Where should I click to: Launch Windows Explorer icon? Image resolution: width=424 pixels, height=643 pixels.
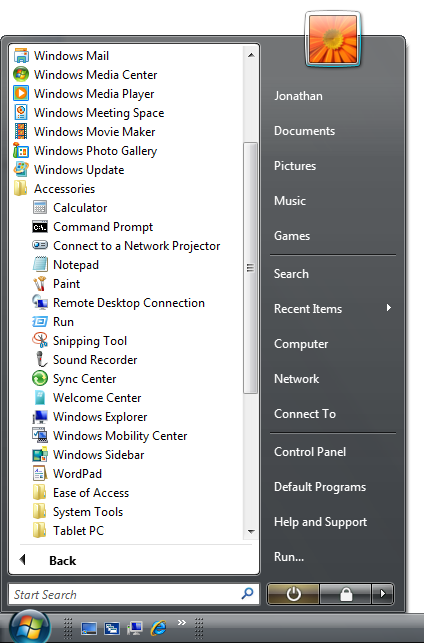point(40,416)
